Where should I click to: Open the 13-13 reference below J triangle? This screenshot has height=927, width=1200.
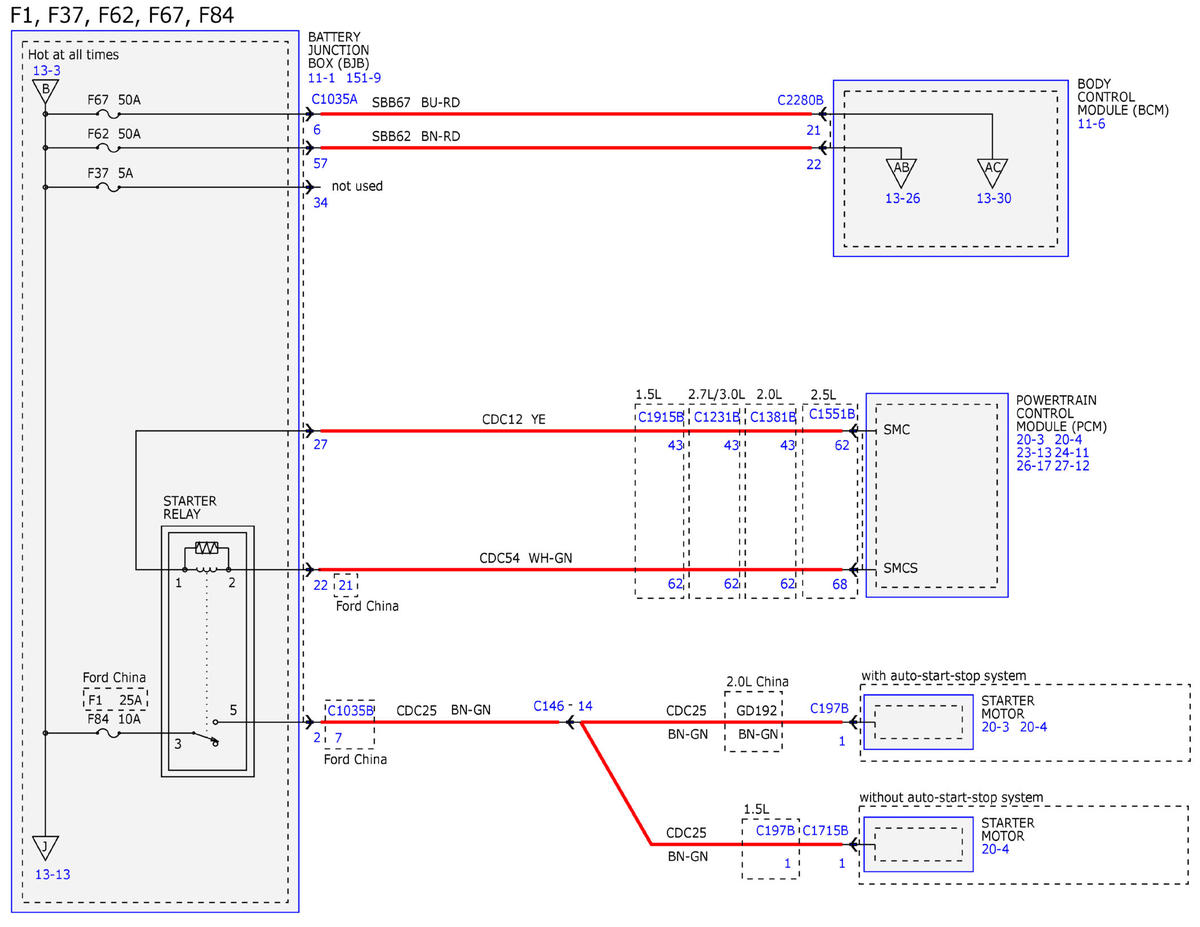[x=52, y=874]
